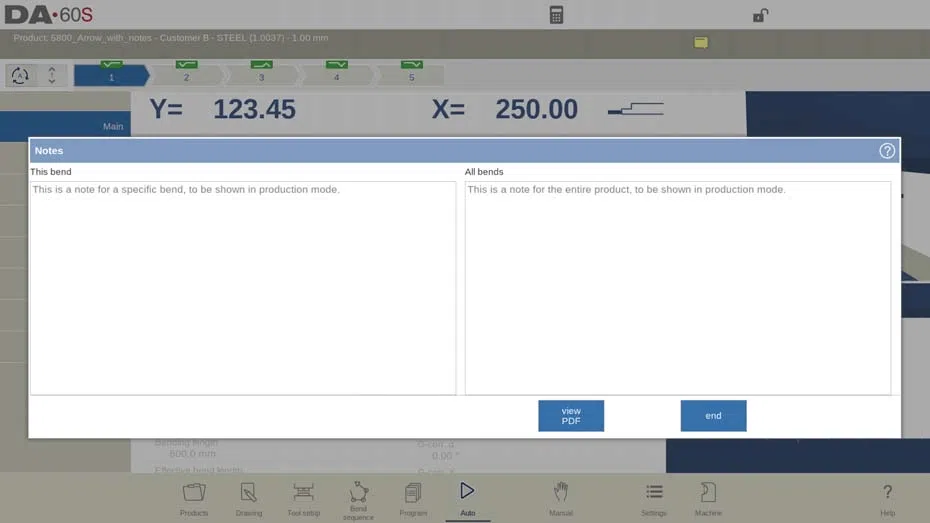Viewport: 930px width, 523px height.
Task: Switch to Auto mode
Action: 467,499
